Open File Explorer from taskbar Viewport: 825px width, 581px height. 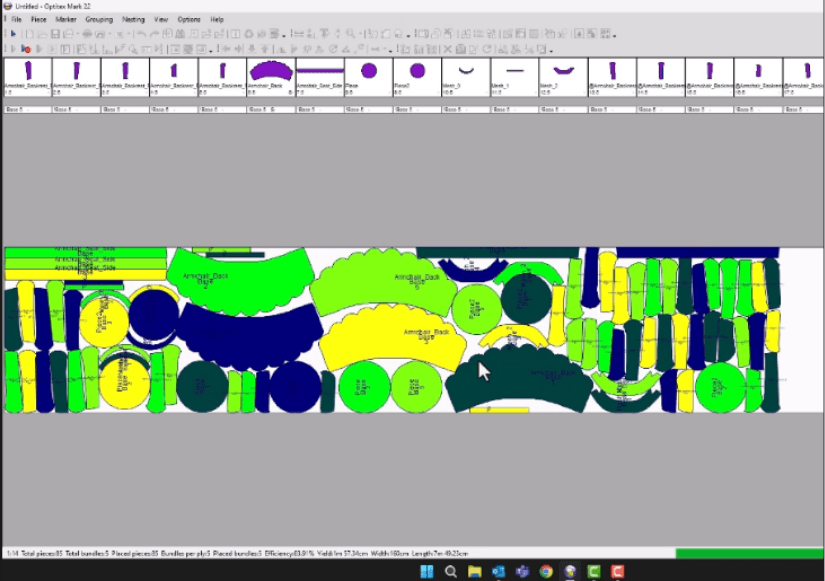(475, 571)
